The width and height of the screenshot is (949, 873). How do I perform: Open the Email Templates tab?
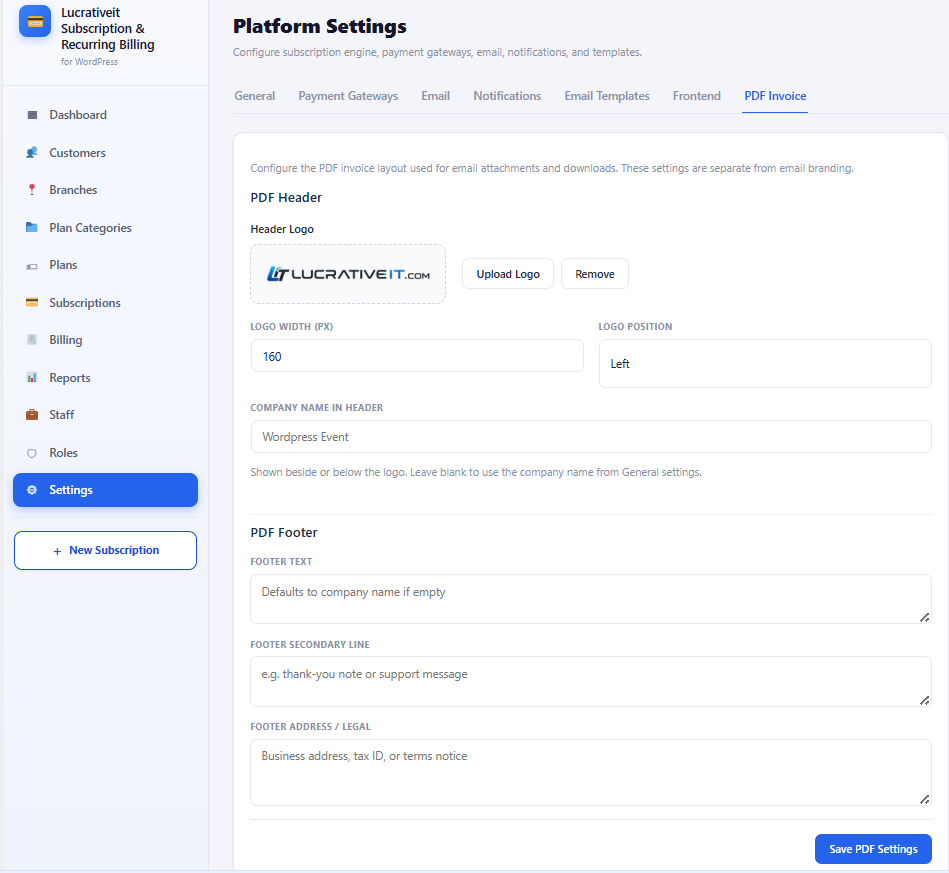tap(607, 96)
